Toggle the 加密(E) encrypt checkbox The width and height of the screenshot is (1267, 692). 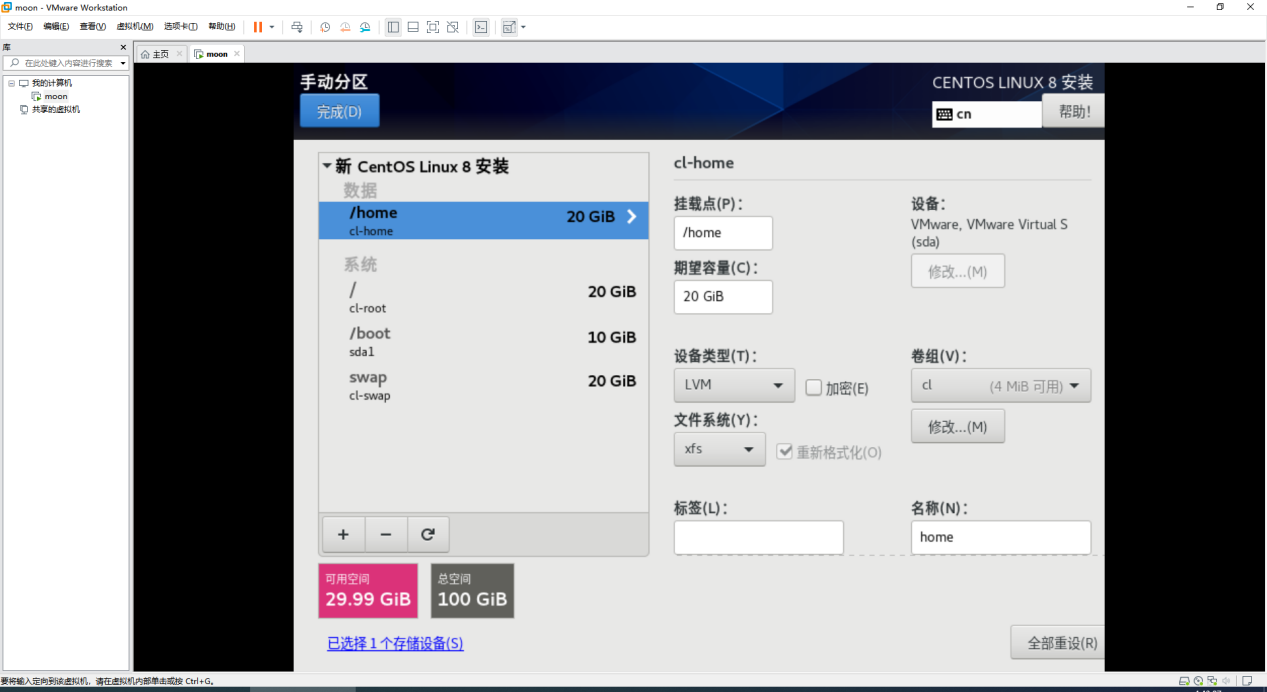813,387
